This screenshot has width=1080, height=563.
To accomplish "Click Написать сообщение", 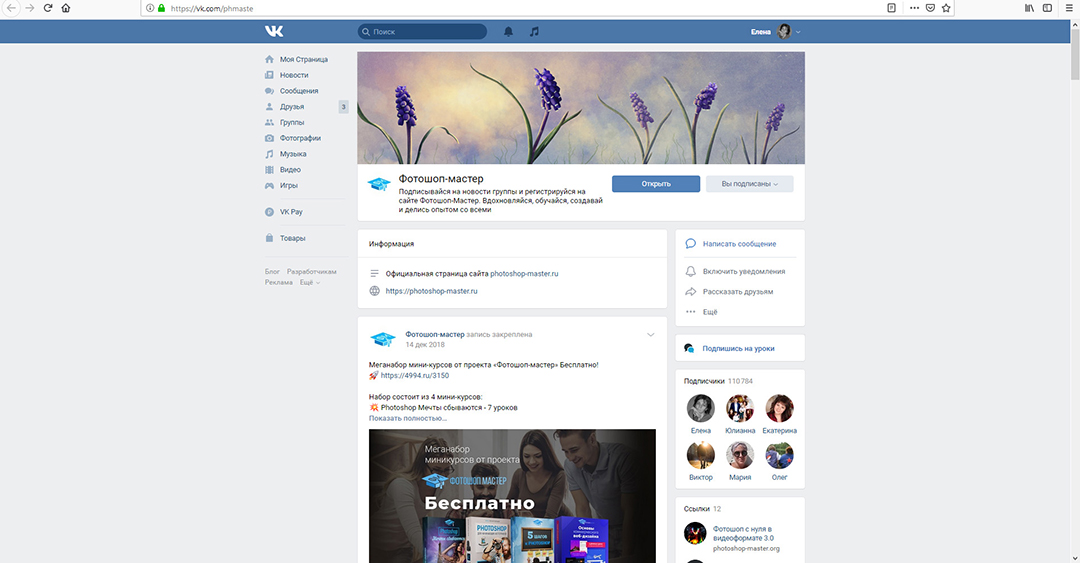I will (x=739, y=244).
